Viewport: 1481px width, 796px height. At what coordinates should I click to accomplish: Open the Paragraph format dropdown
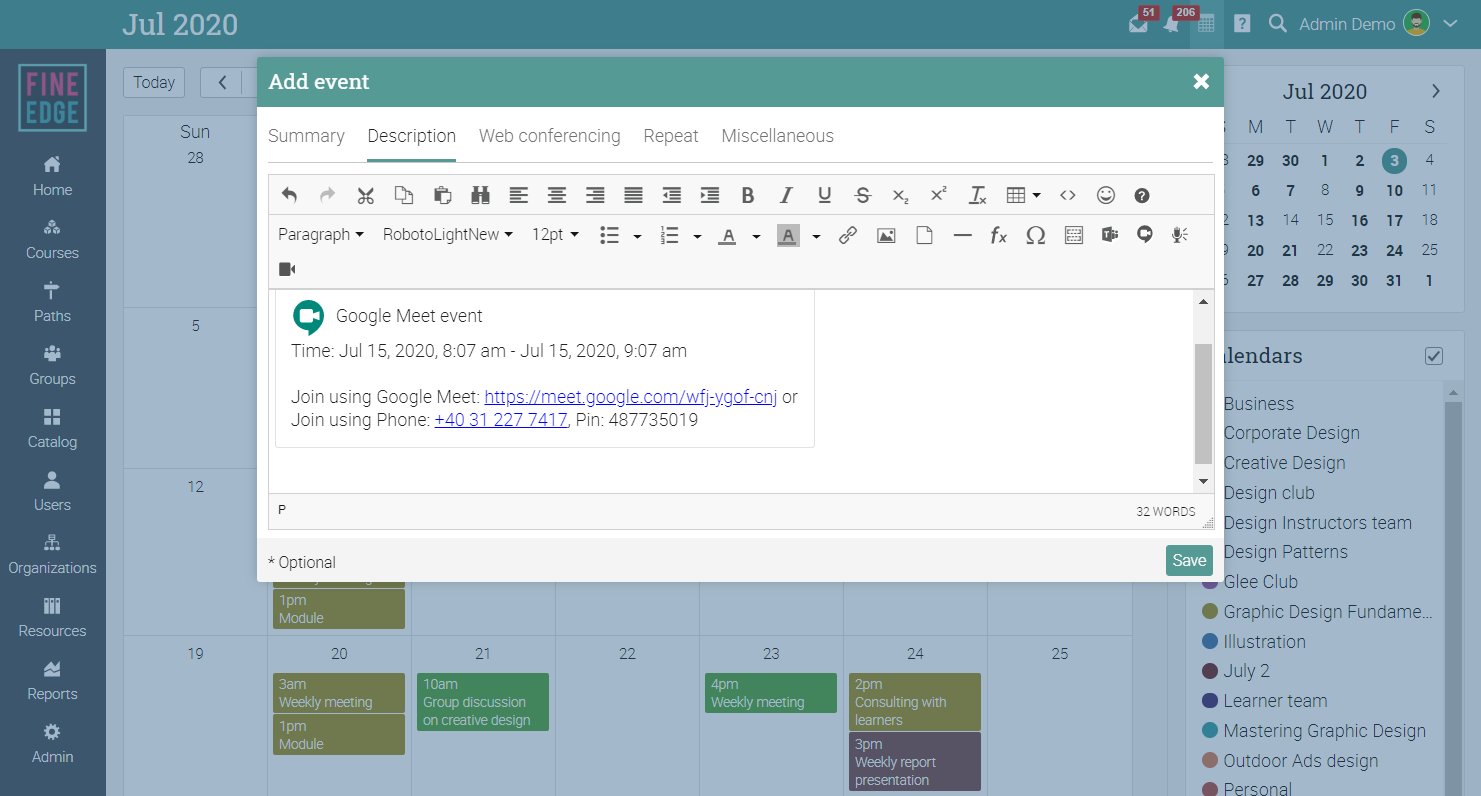click(x=321, y=235)
